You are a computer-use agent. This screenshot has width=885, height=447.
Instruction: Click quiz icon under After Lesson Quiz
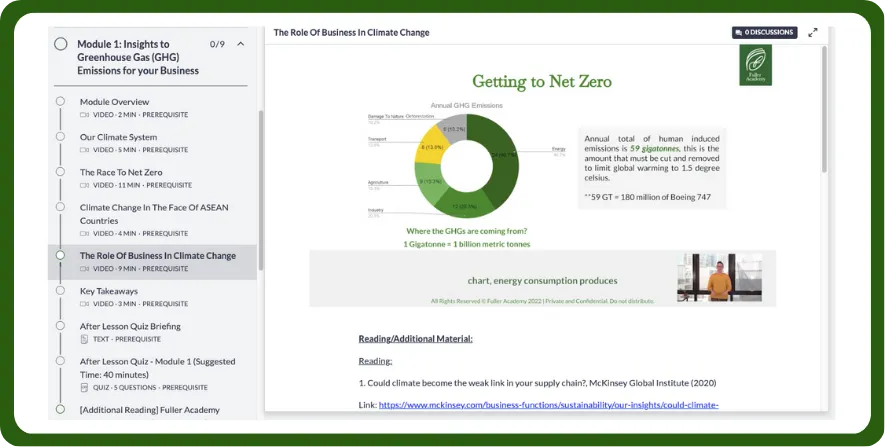[85, 387]
